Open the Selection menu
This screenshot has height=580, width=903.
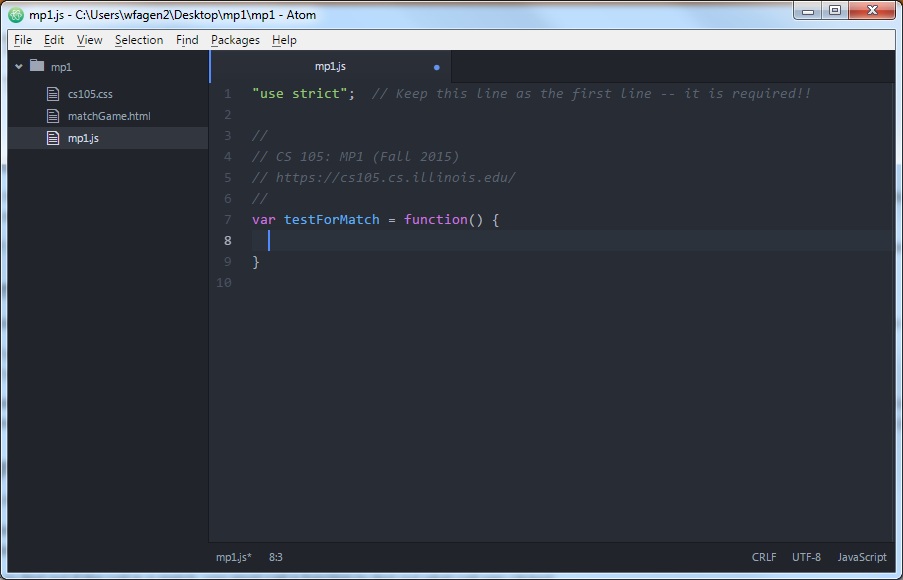pyautogui.click(x=139, y=40)
